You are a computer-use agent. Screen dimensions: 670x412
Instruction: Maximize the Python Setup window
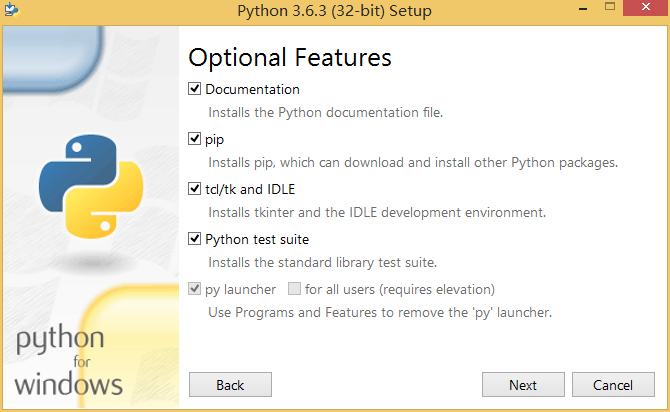(610, 7)
